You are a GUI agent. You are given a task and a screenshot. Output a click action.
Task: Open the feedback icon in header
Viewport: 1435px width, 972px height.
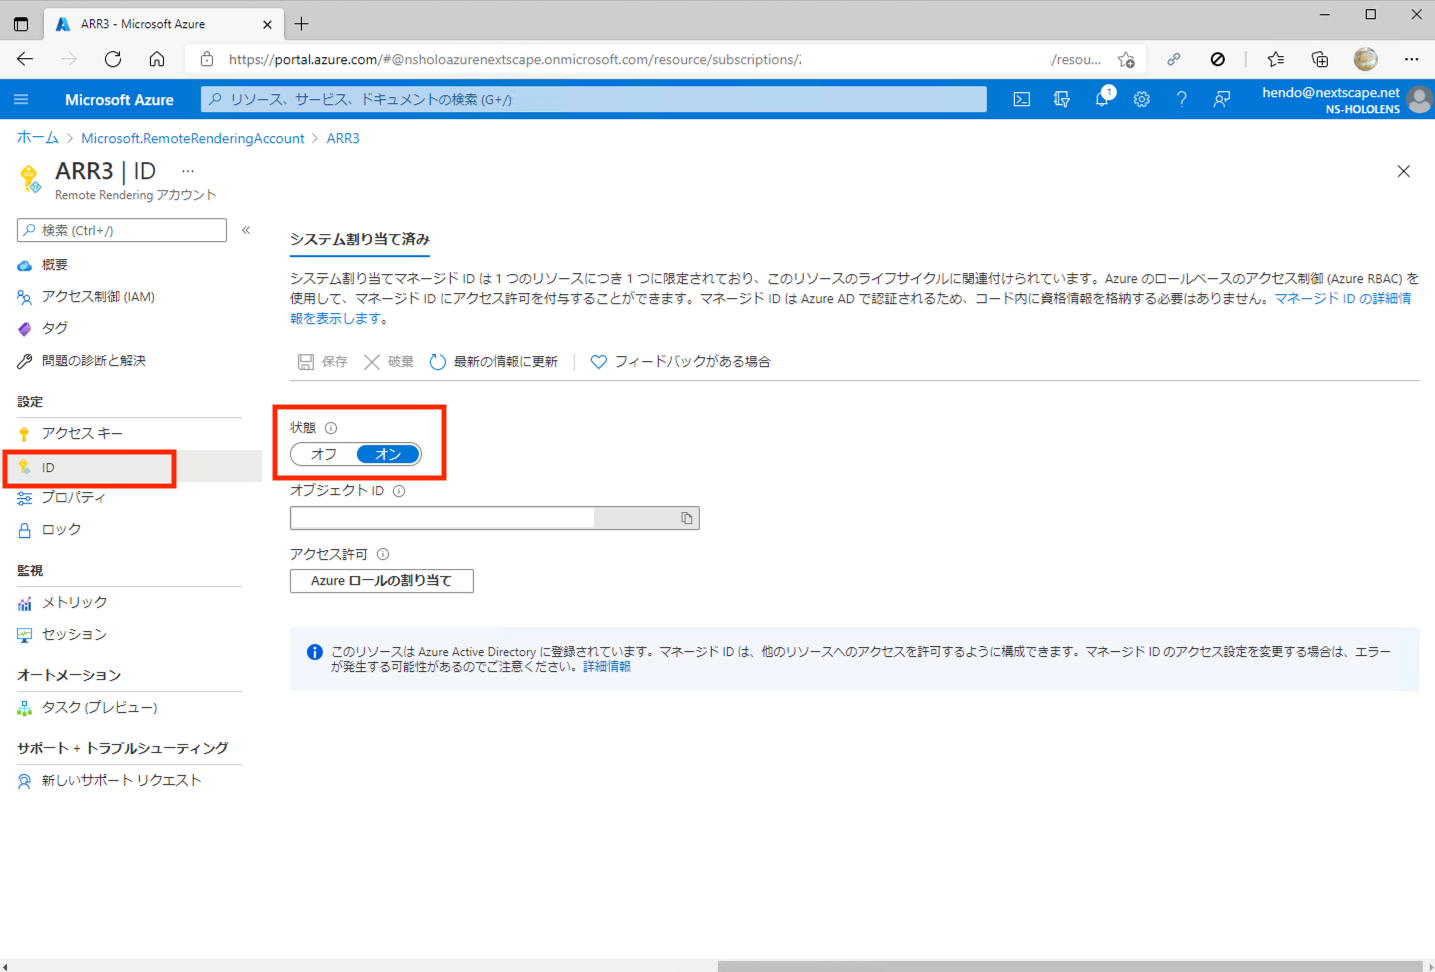(x=1221, y=99)
